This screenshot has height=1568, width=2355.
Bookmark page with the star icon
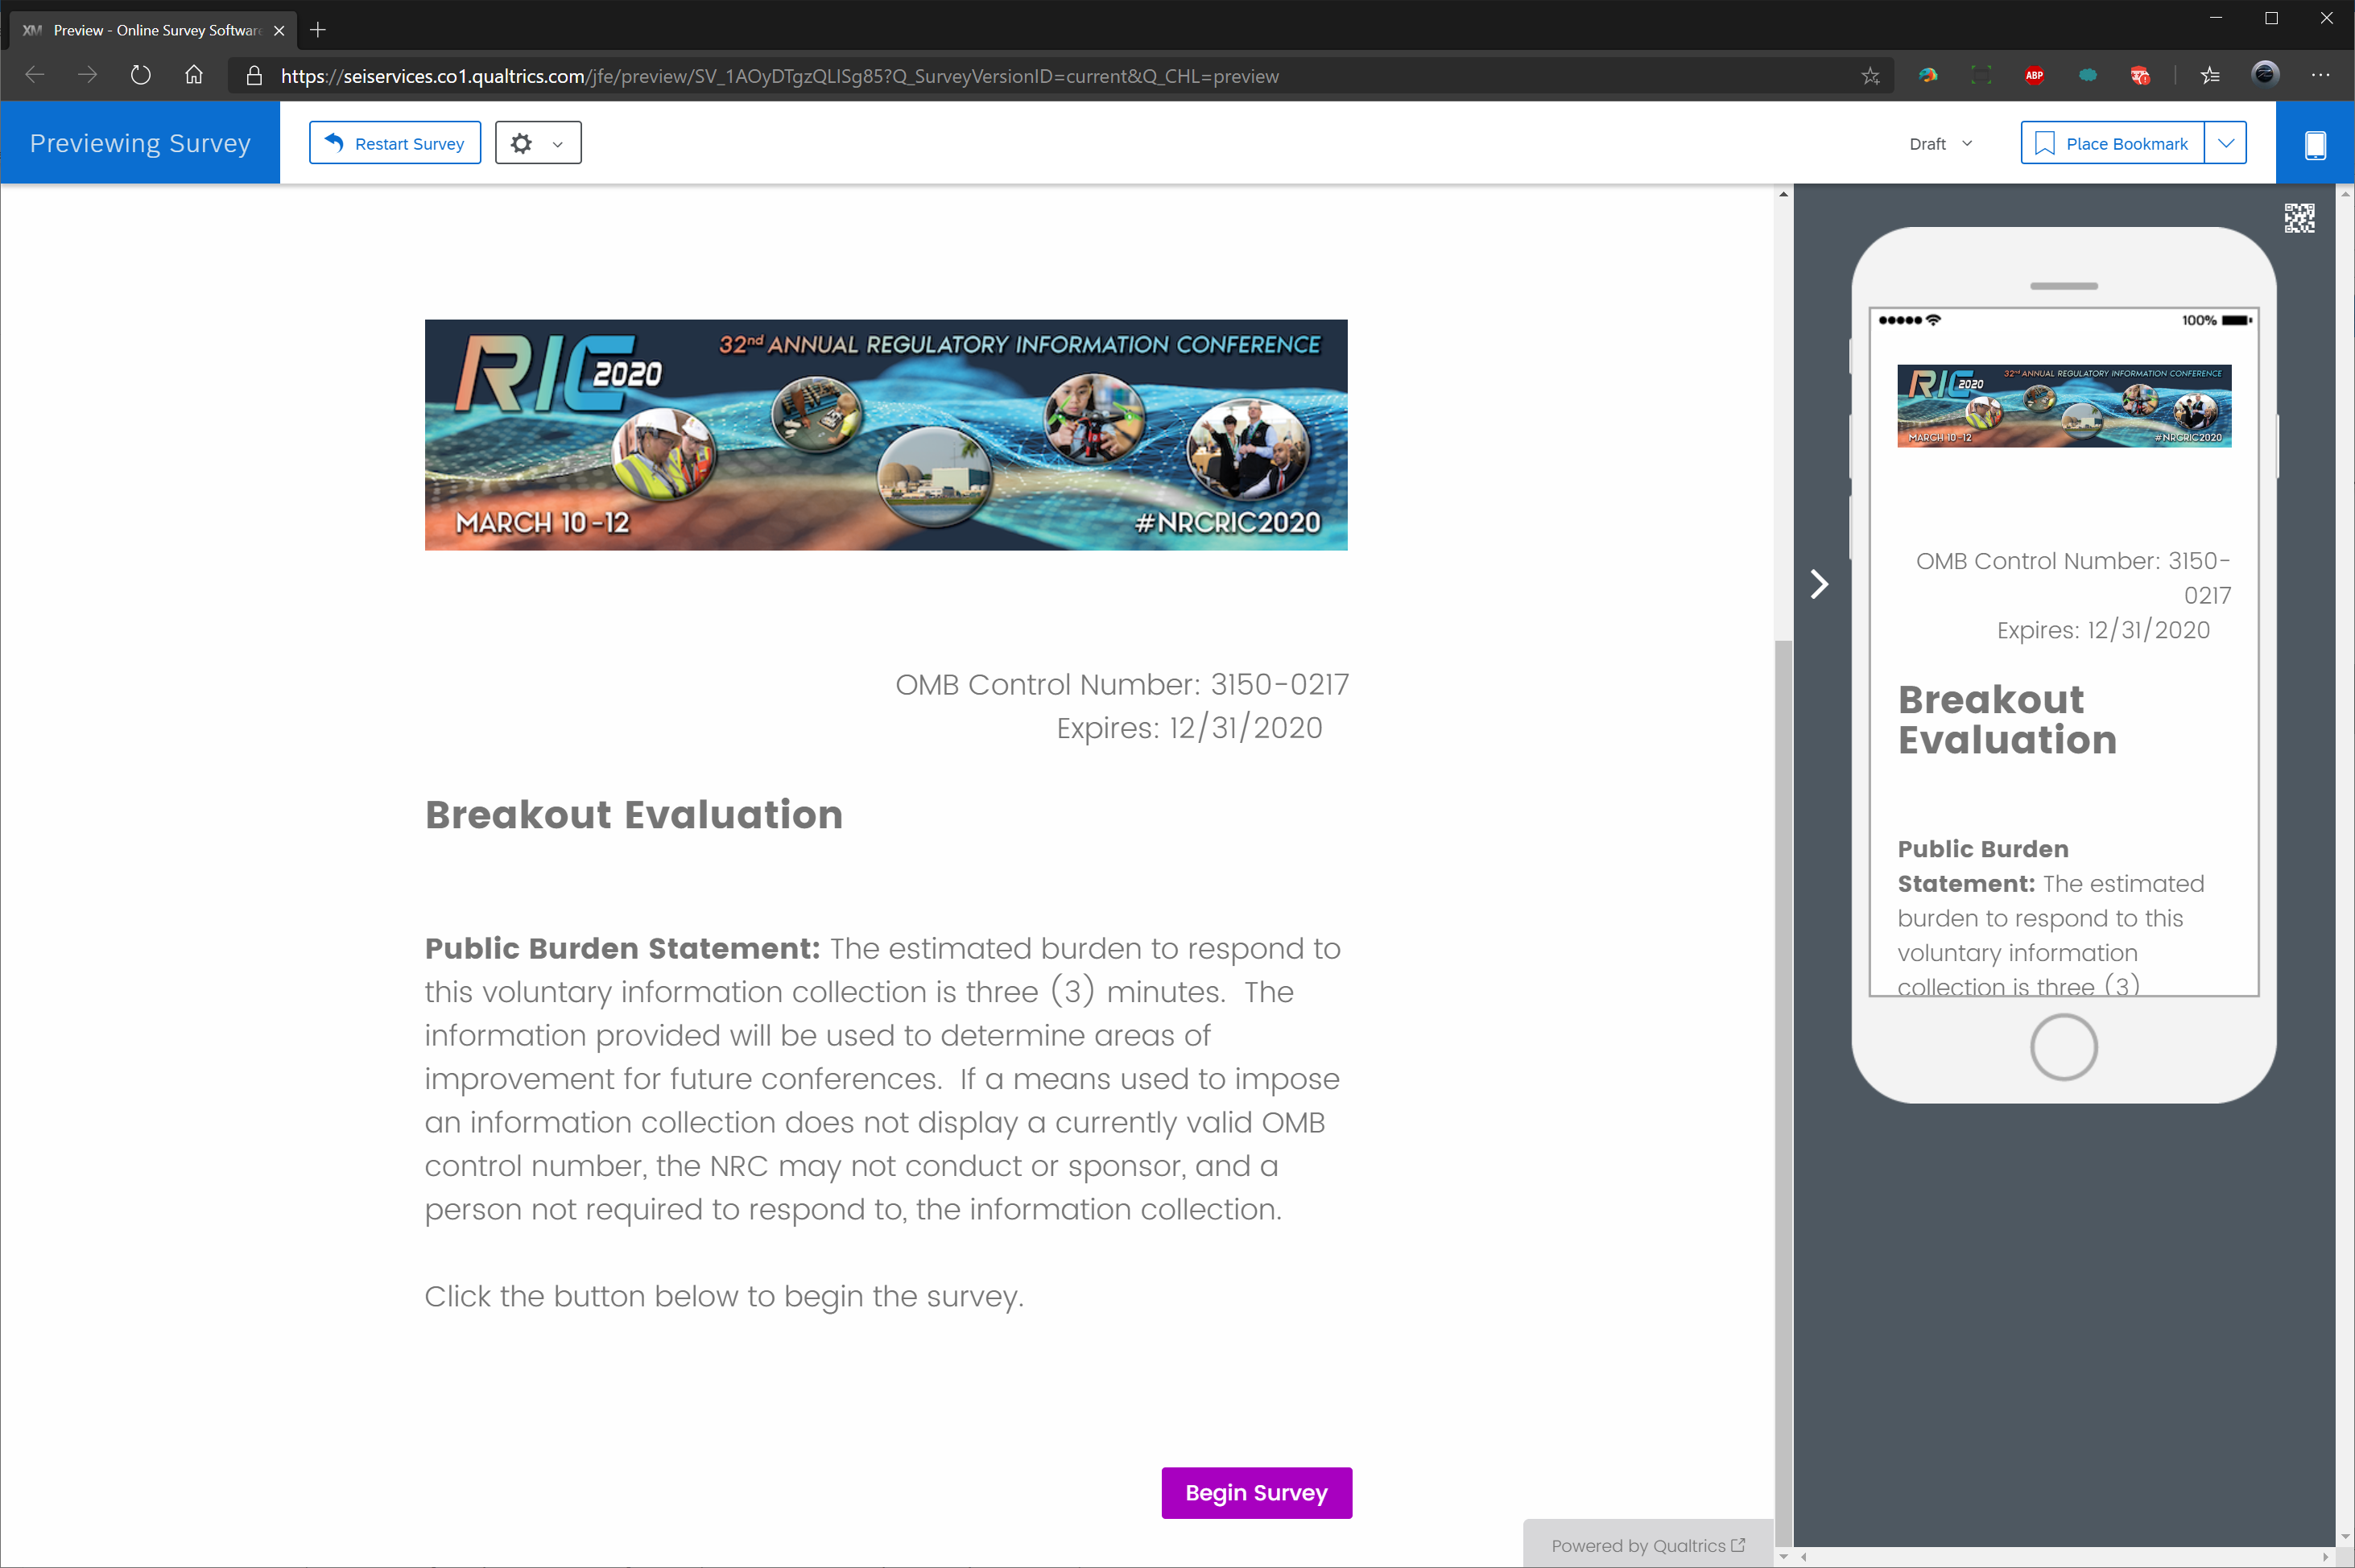(1870, 76)
